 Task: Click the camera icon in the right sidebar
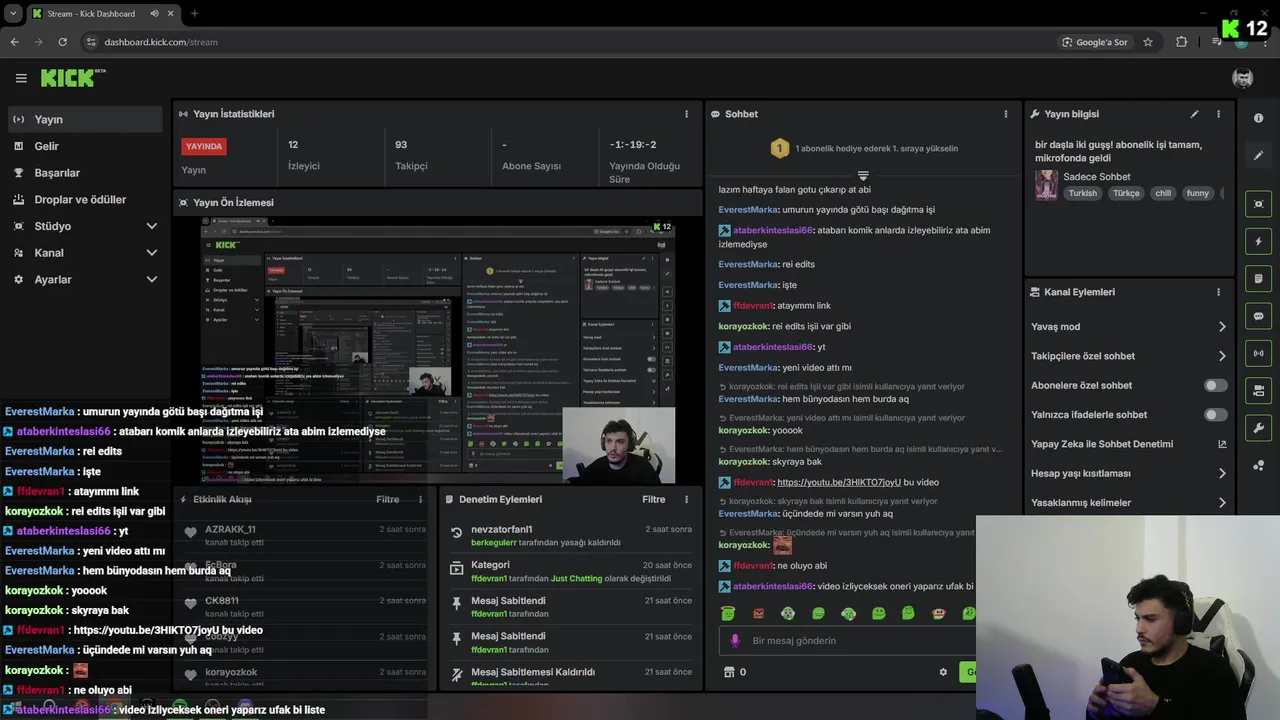[x=1258, y=390]
